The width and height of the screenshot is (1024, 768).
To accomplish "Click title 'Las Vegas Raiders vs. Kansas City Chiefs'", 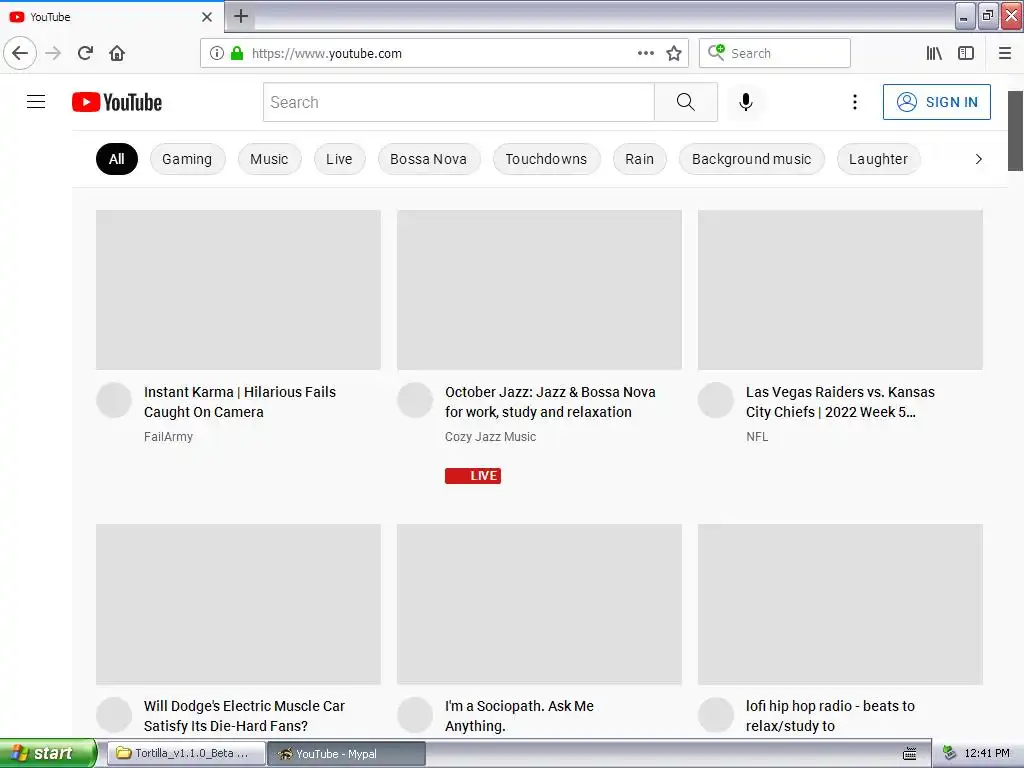I will click(840, 402).
